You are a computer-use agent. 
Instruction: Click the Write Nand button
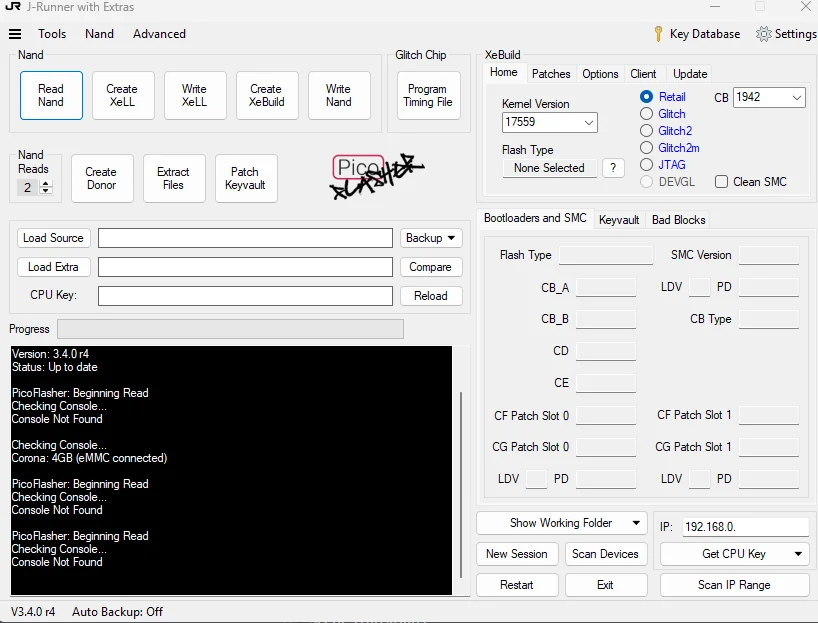point(339,95)
